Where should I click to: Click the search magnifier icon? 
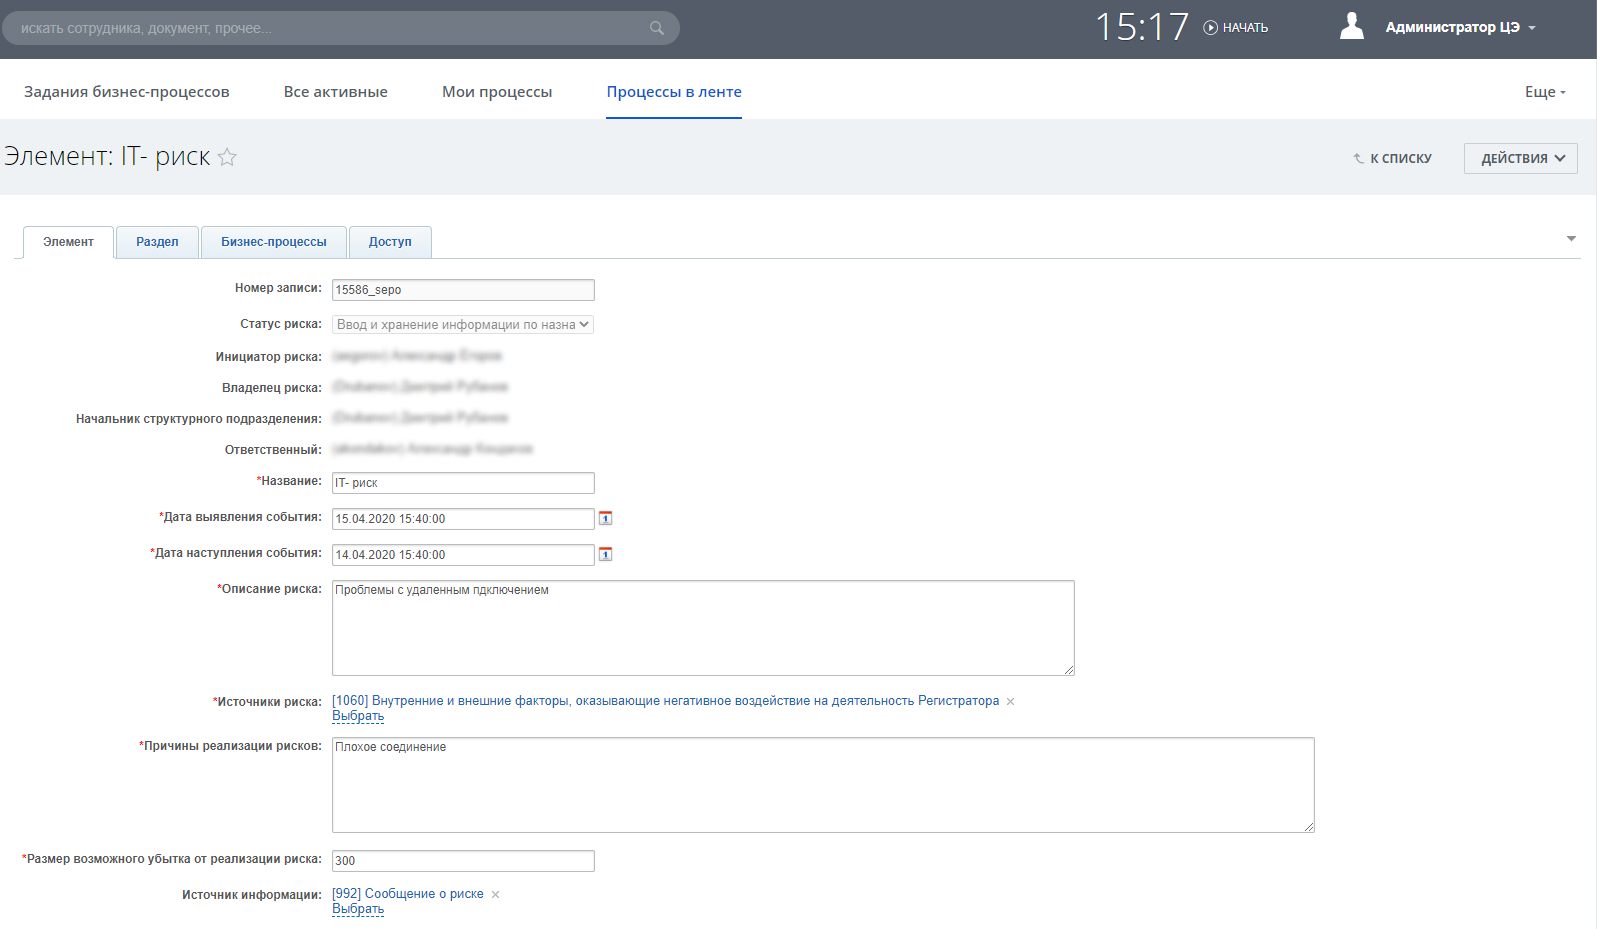click(656, 28)
